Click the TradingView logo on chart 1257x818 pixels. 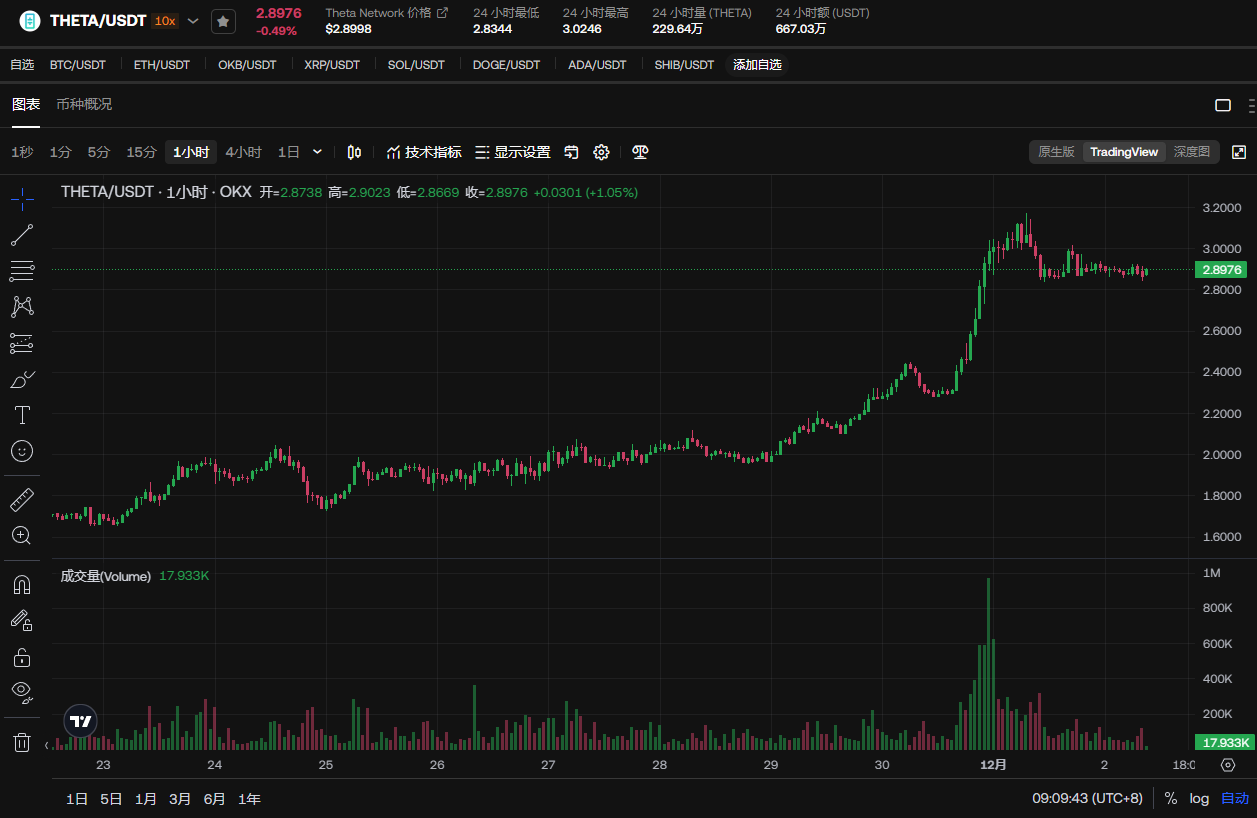pyautogui.click(x=81, y=720)
